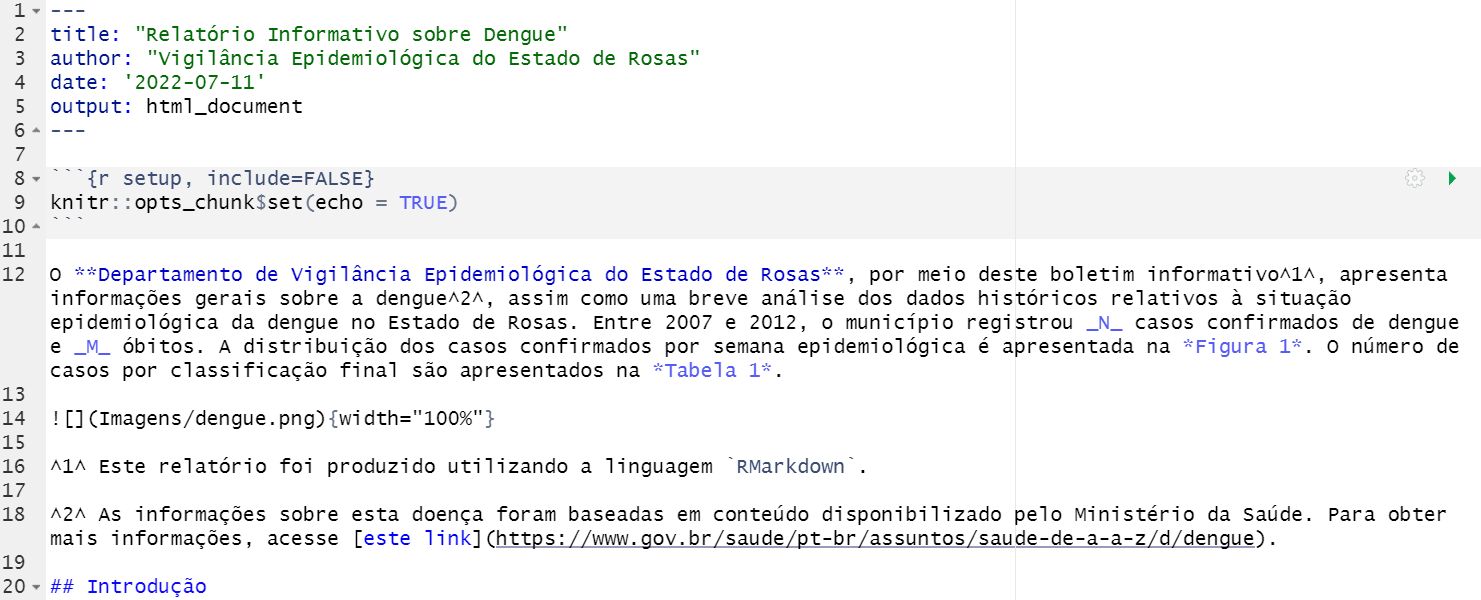The height and width of the screenshot is (600, 1481).
Task: Collapse YAML header at line 1
Action: coord(37,11)
